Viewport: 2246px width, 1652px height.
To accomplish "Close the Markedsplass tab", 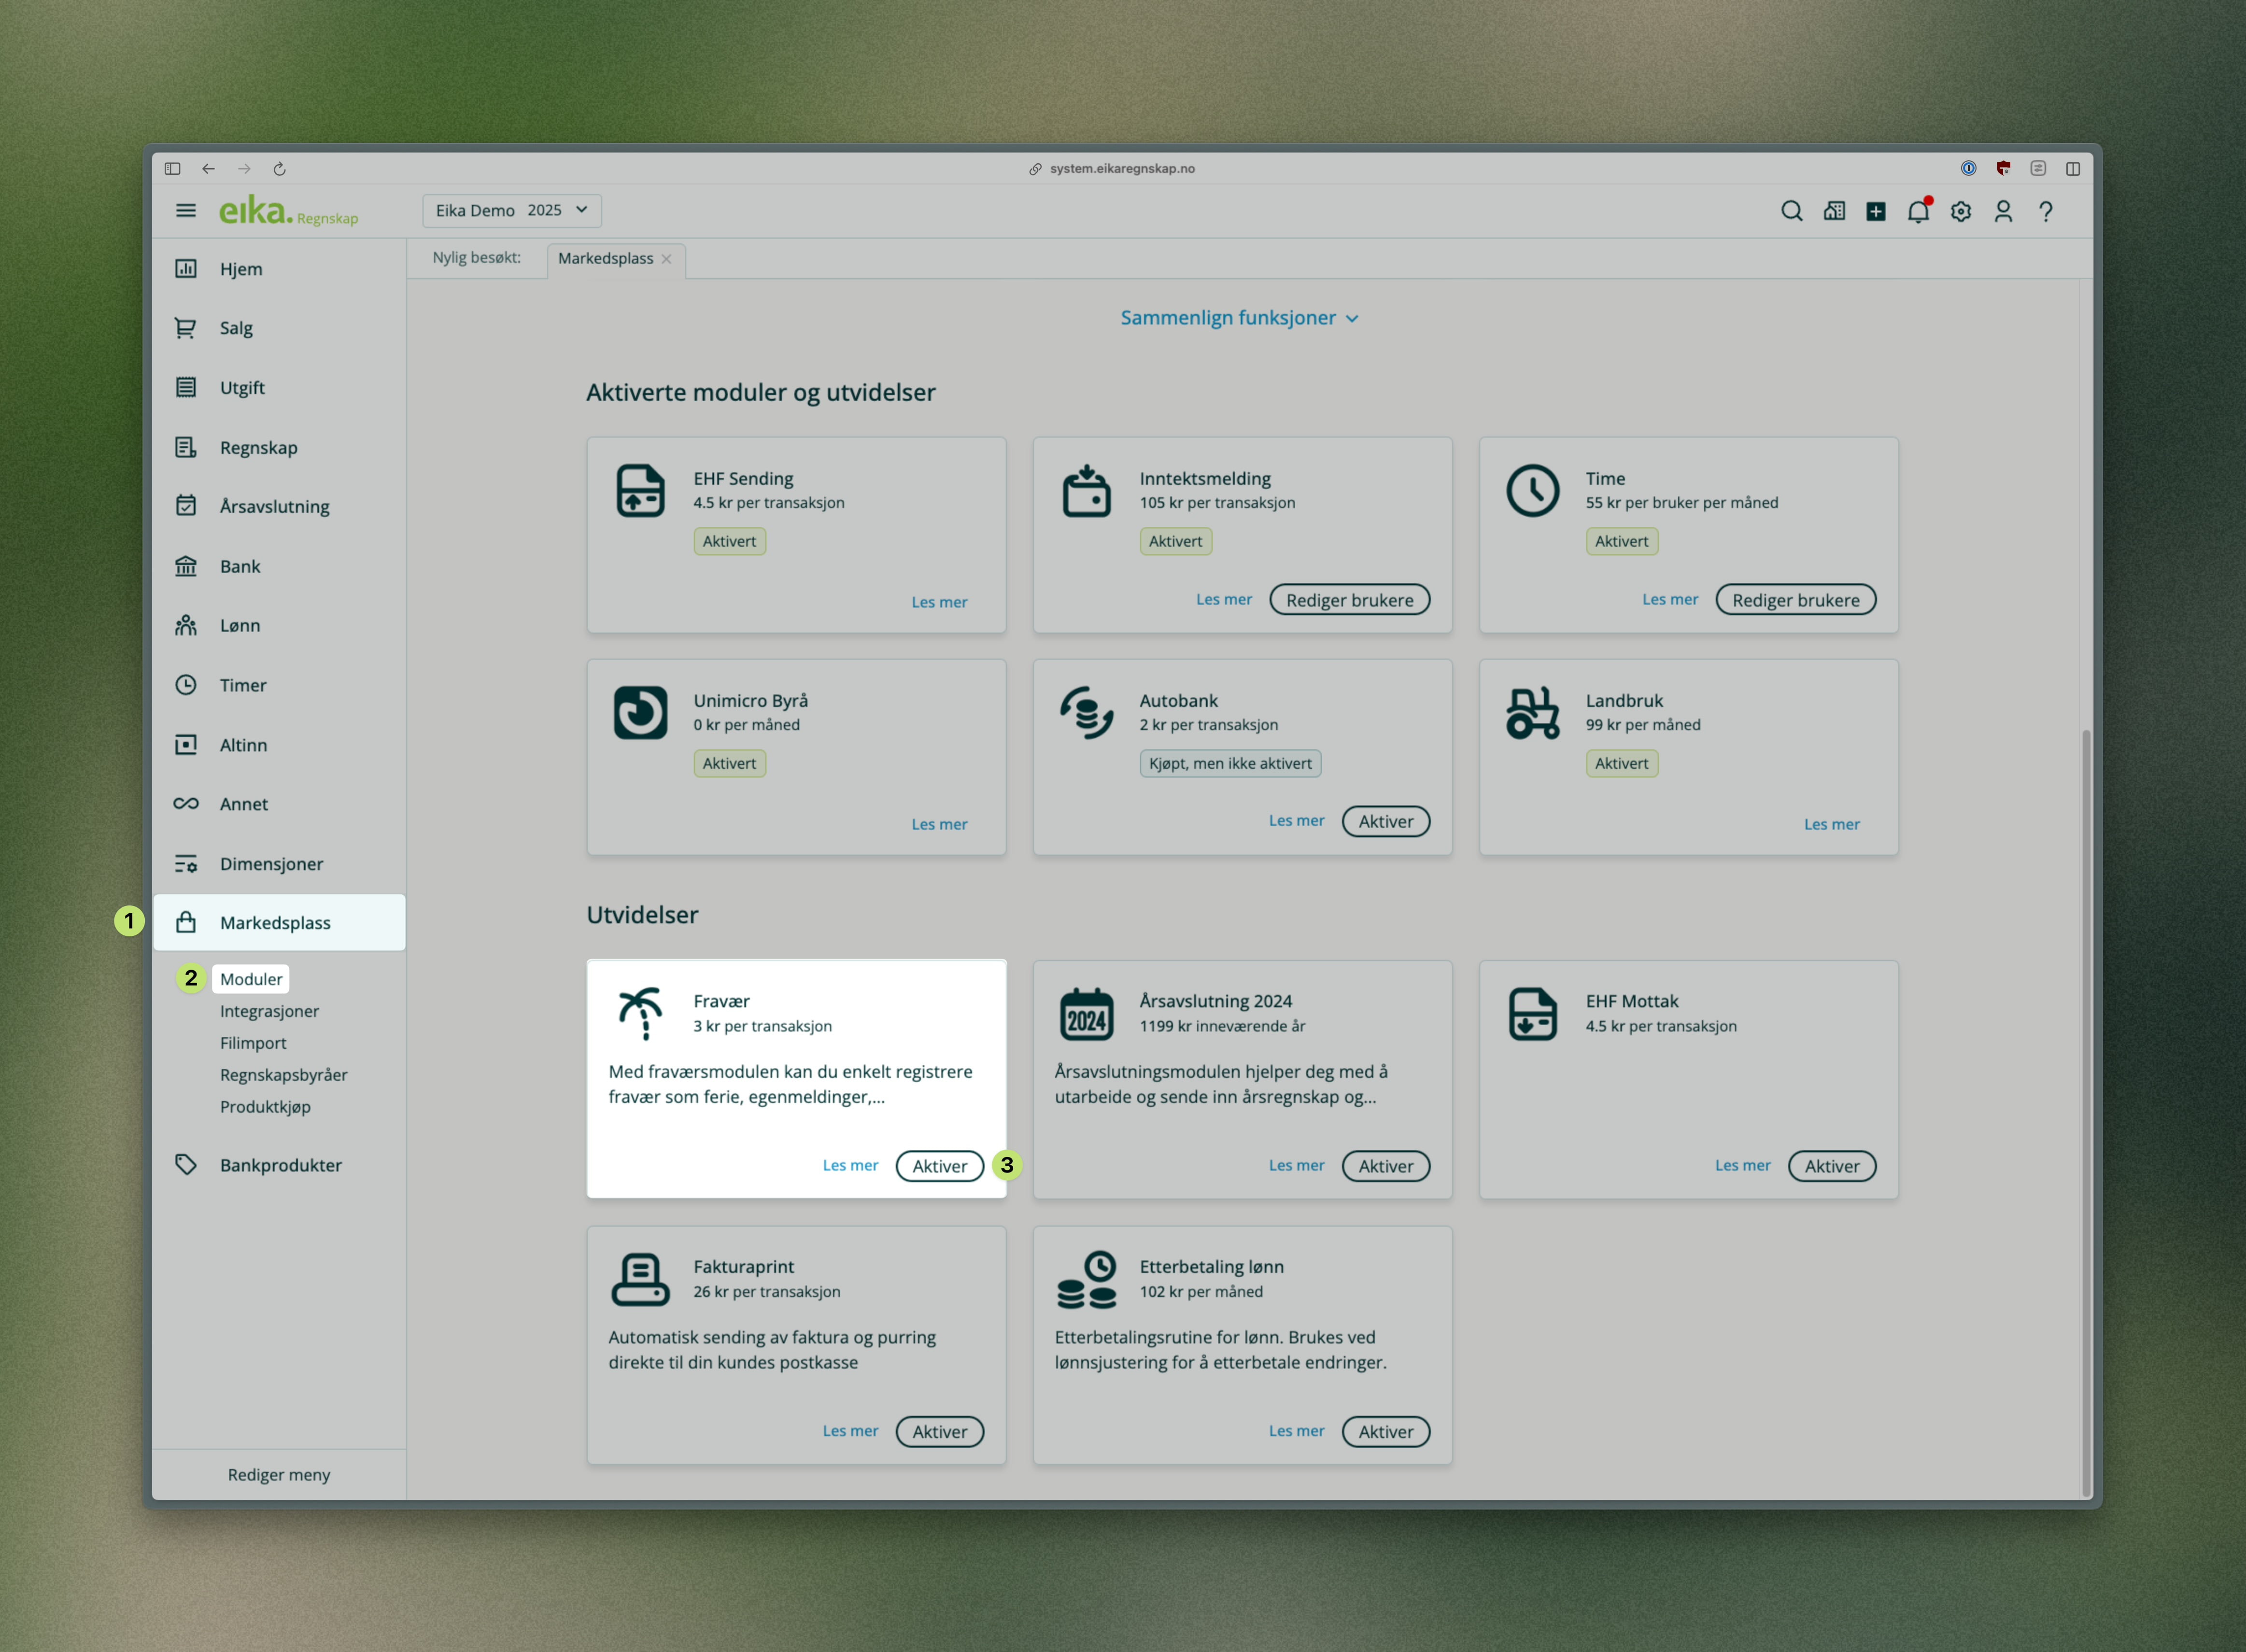I will click(x=667, y=259).
